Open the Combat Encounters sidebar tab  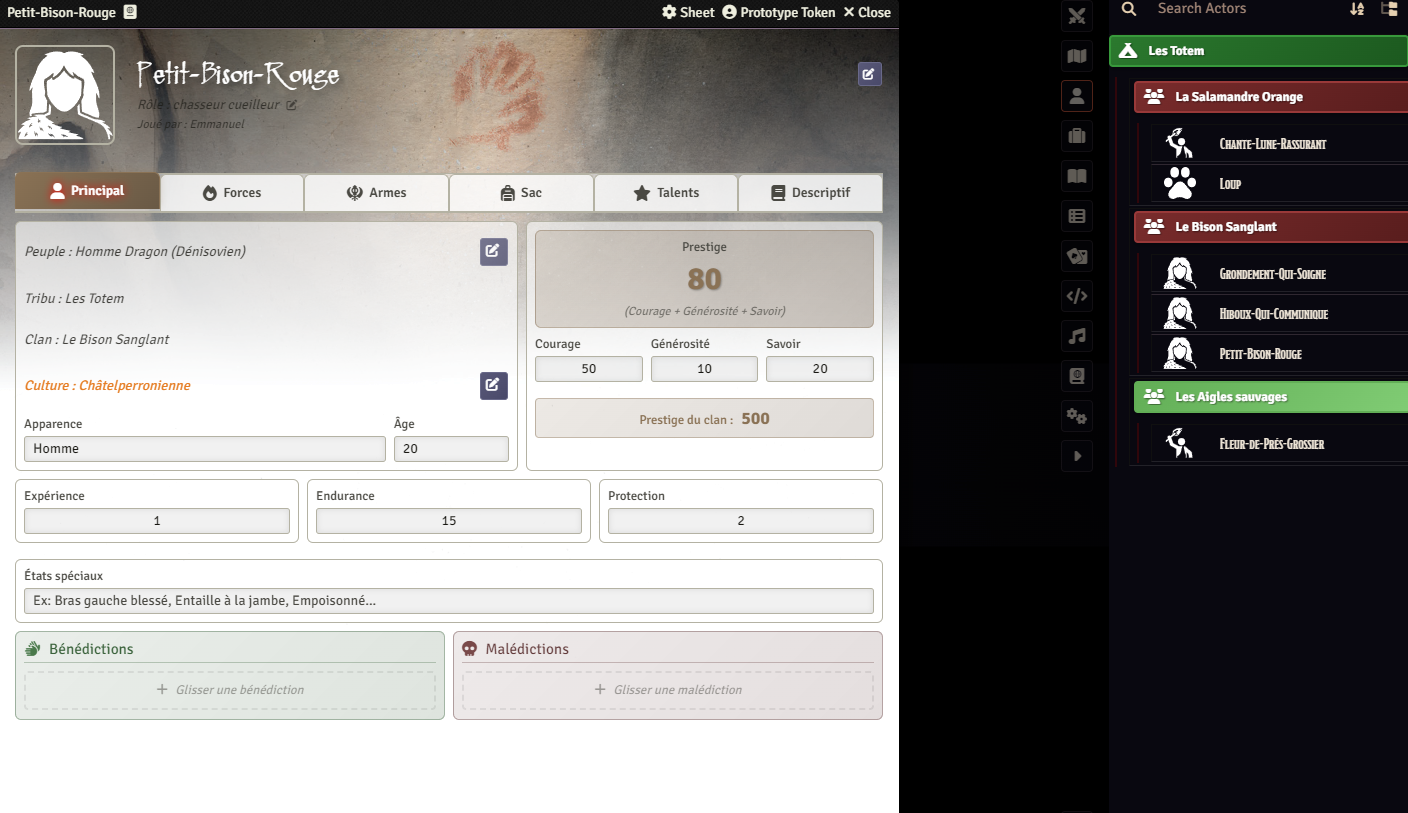1076,15
